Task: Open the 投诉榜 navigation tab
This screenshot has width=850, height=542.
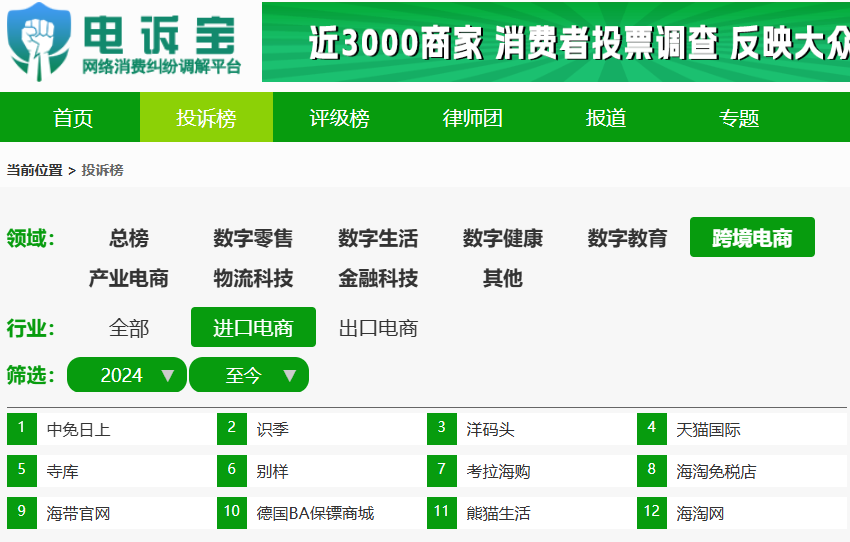Action: [x=207, y=118]
